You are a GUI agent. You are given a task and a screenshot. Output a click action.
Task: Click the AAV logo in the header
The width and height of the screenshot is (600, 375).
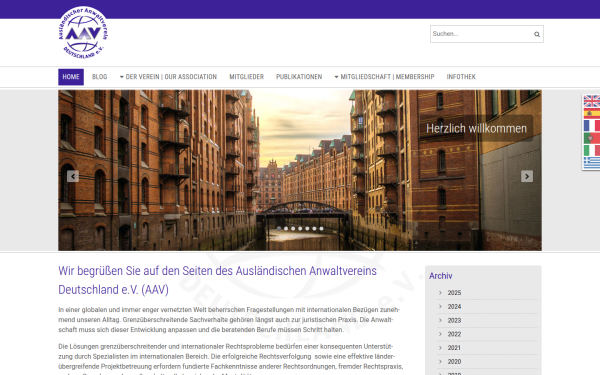click(83, 33)
